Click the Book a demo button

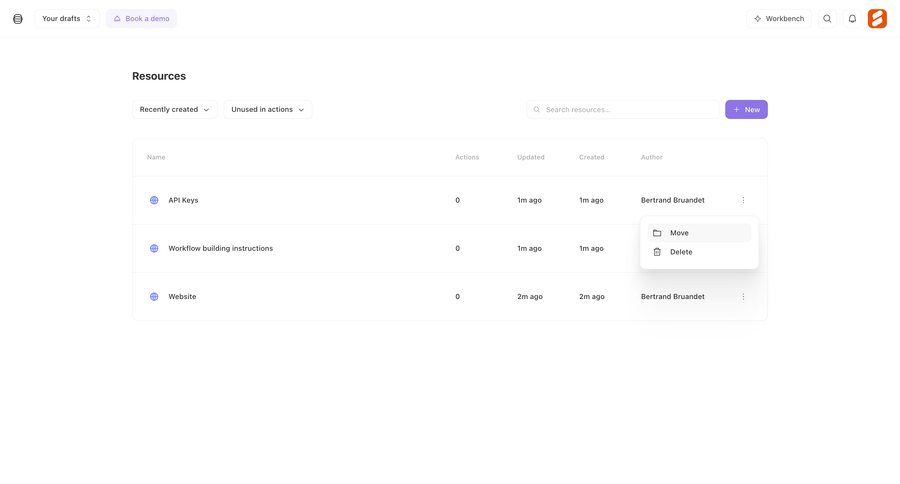(141, 19)
